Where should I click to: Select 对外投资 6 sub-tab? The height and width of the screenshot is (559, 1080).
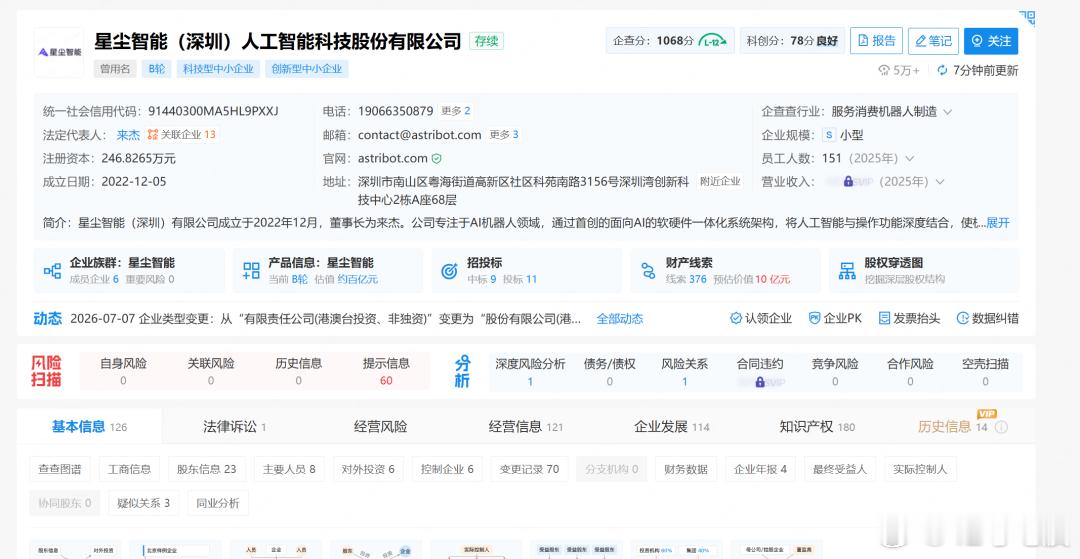click(368, 469)
